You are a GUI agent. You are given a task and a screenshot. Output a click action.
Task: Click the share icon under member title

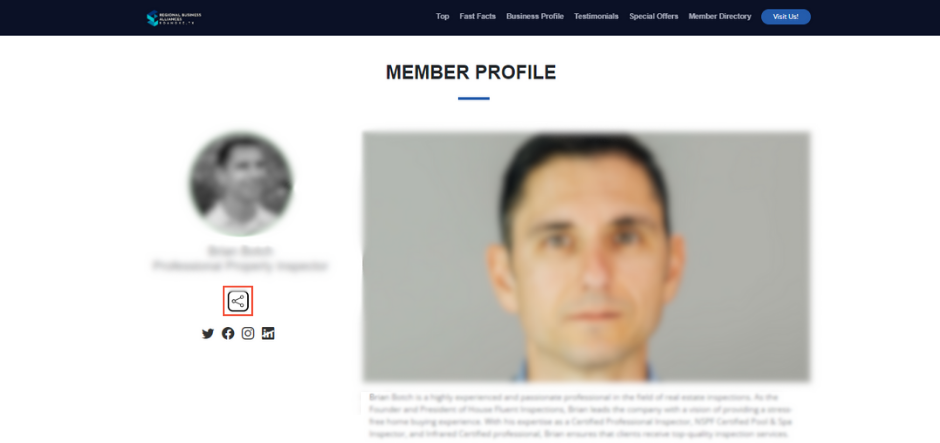point(238,301)
